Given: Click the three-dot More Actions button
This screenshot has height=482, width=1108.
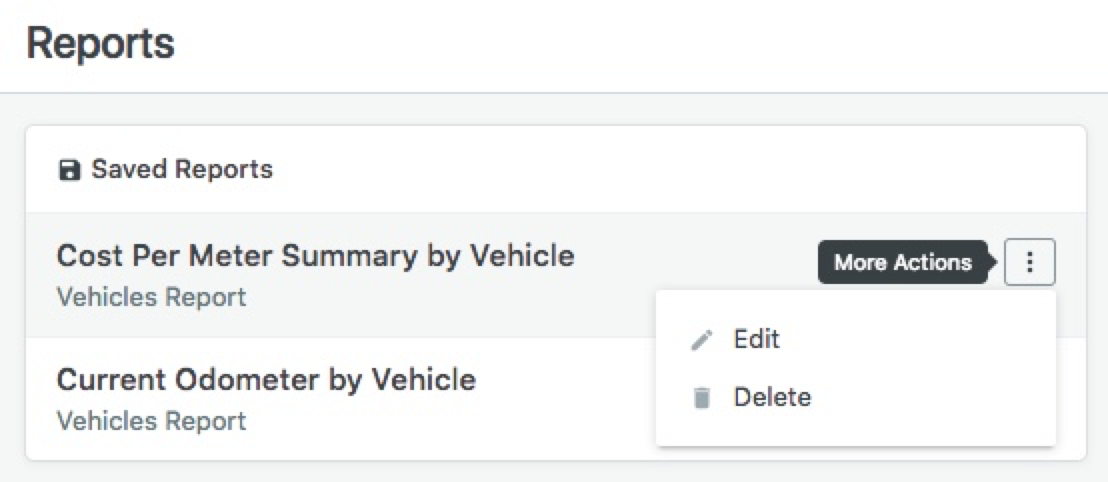Looking at the screenshot, I should [x=1030, y=263].
